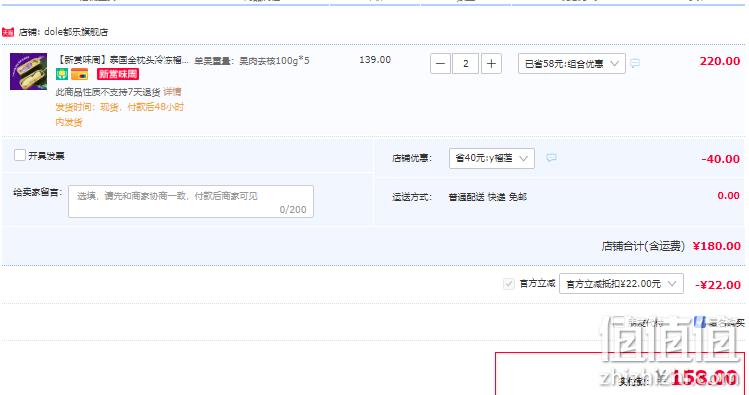
Task: Click the red 新赏味周 promotion tag
Action: (118, 74)
